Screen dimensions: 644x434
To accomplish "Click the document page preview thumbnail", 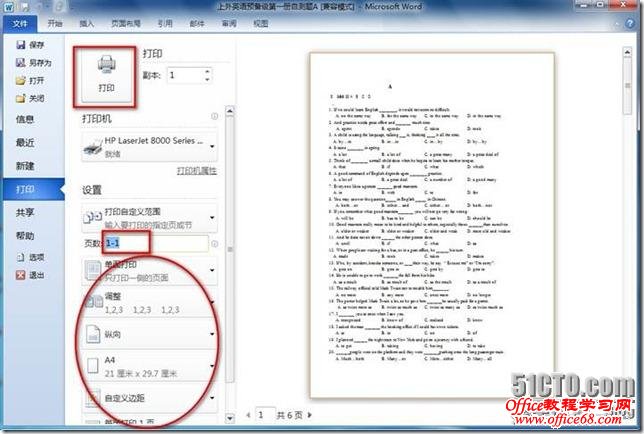I will click(x=432, y=225).
